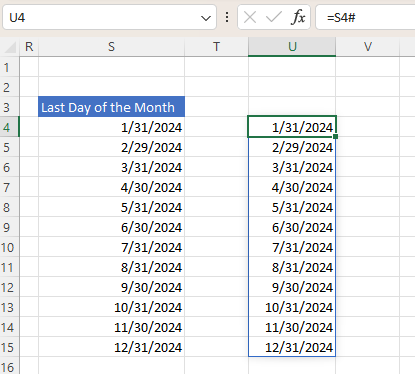Click column S cell showing 5/31/2024
The width and height of the screenshot is (415, 374).
tap(111, 207)
